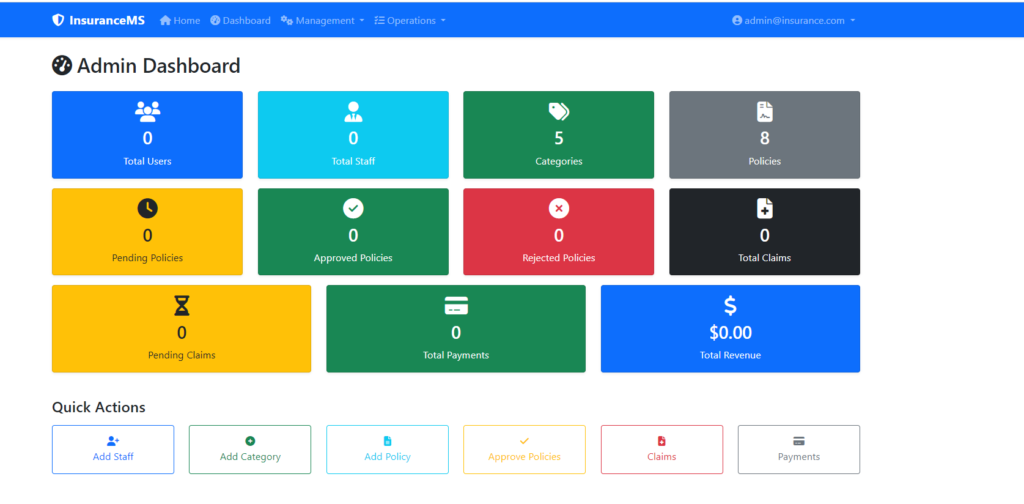Click the contract icon on Policies card

(x=765, y=112)
